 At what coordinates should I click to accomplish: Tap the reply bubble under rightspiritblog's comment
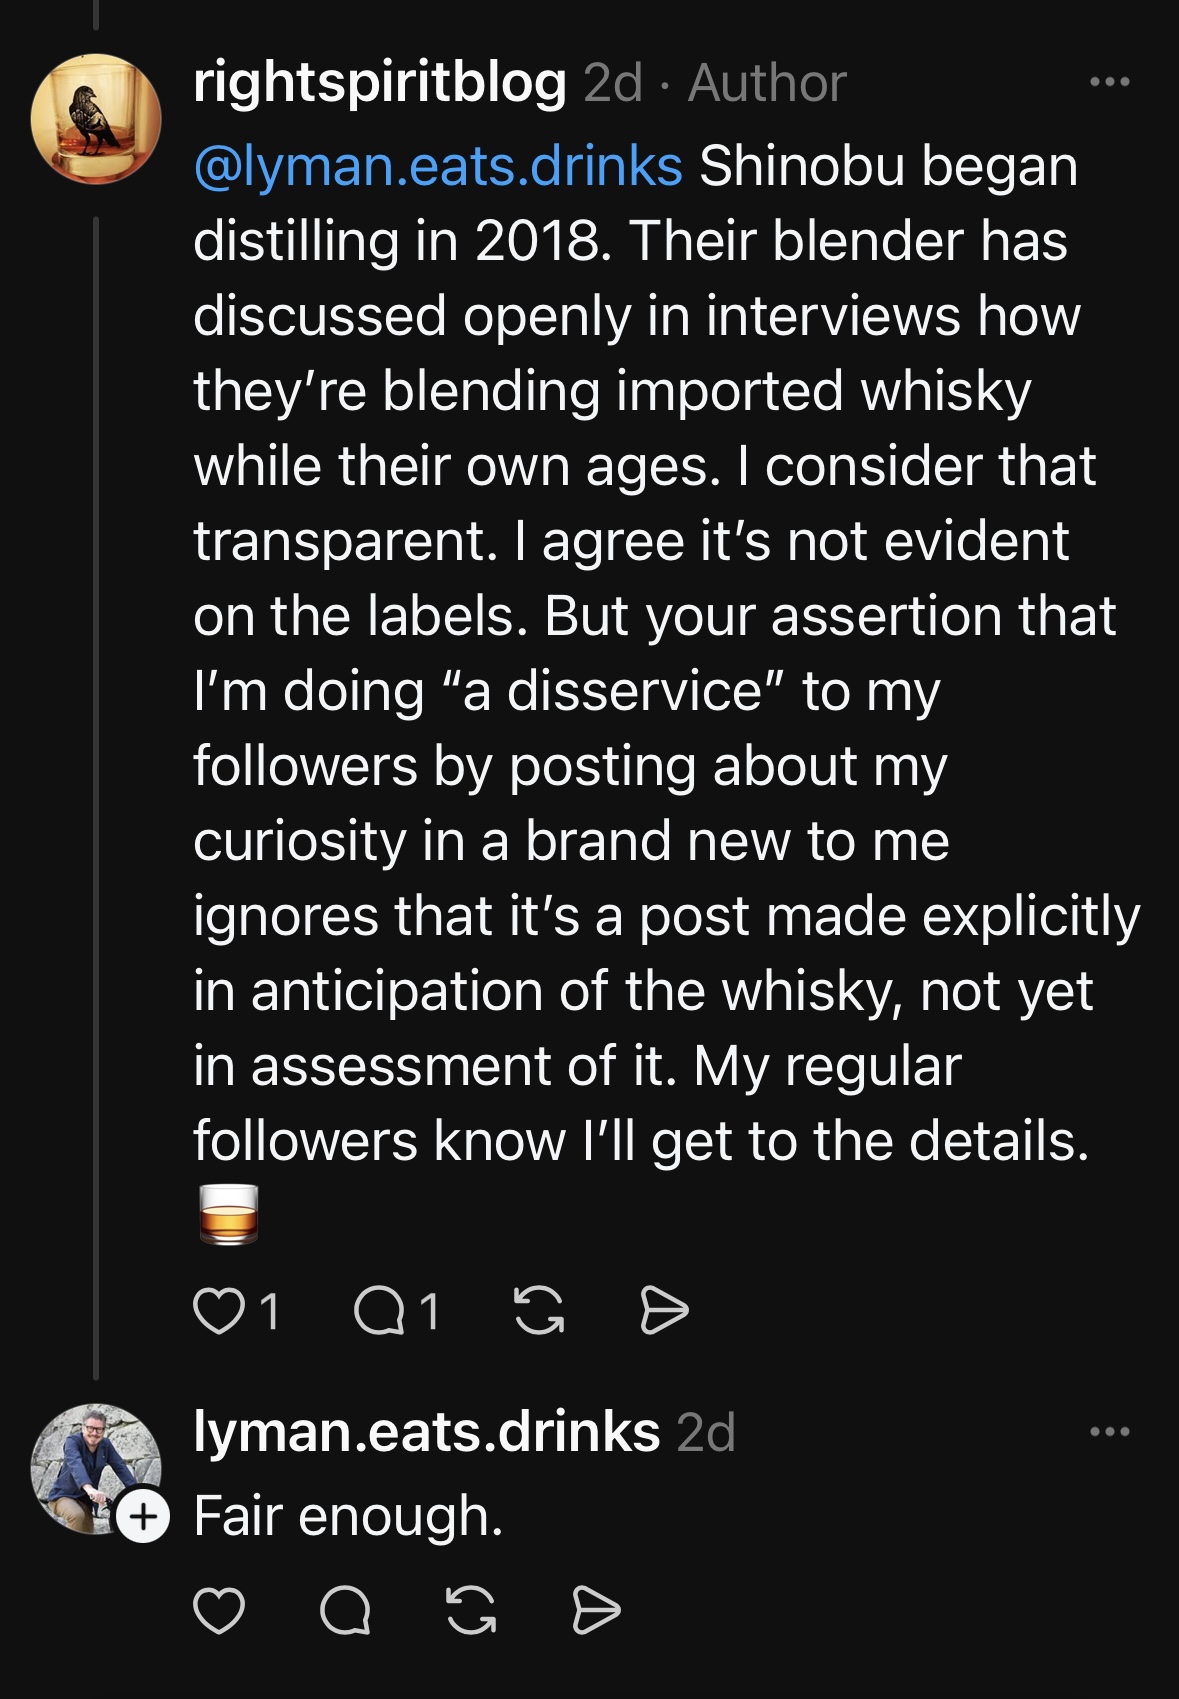[x=380, y=1311]
